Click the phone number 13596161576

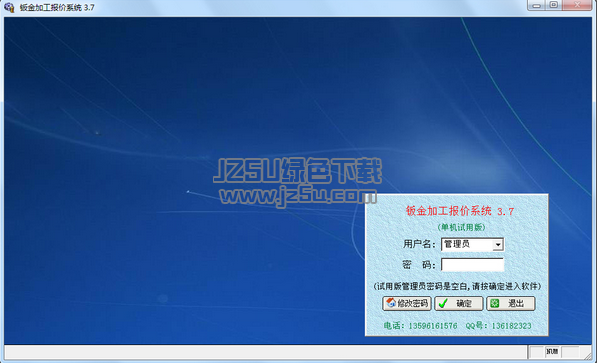(433, 326)
